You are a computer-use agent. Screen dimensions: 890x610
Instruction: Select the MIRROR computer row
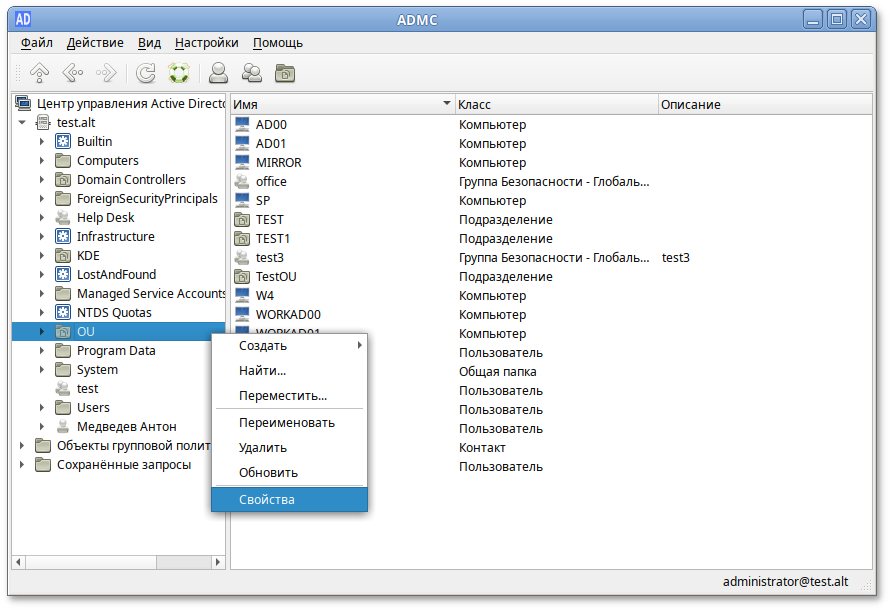278,163
